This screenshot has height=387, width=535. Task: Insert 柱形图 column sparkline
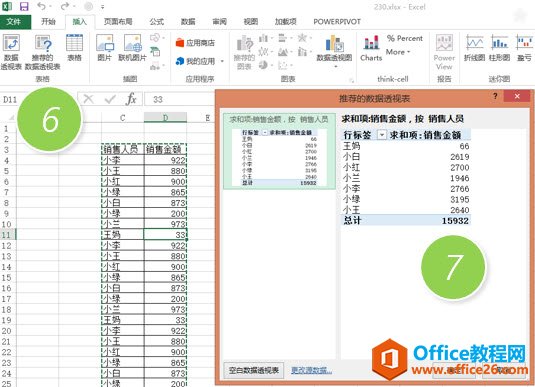click(500, 48)
